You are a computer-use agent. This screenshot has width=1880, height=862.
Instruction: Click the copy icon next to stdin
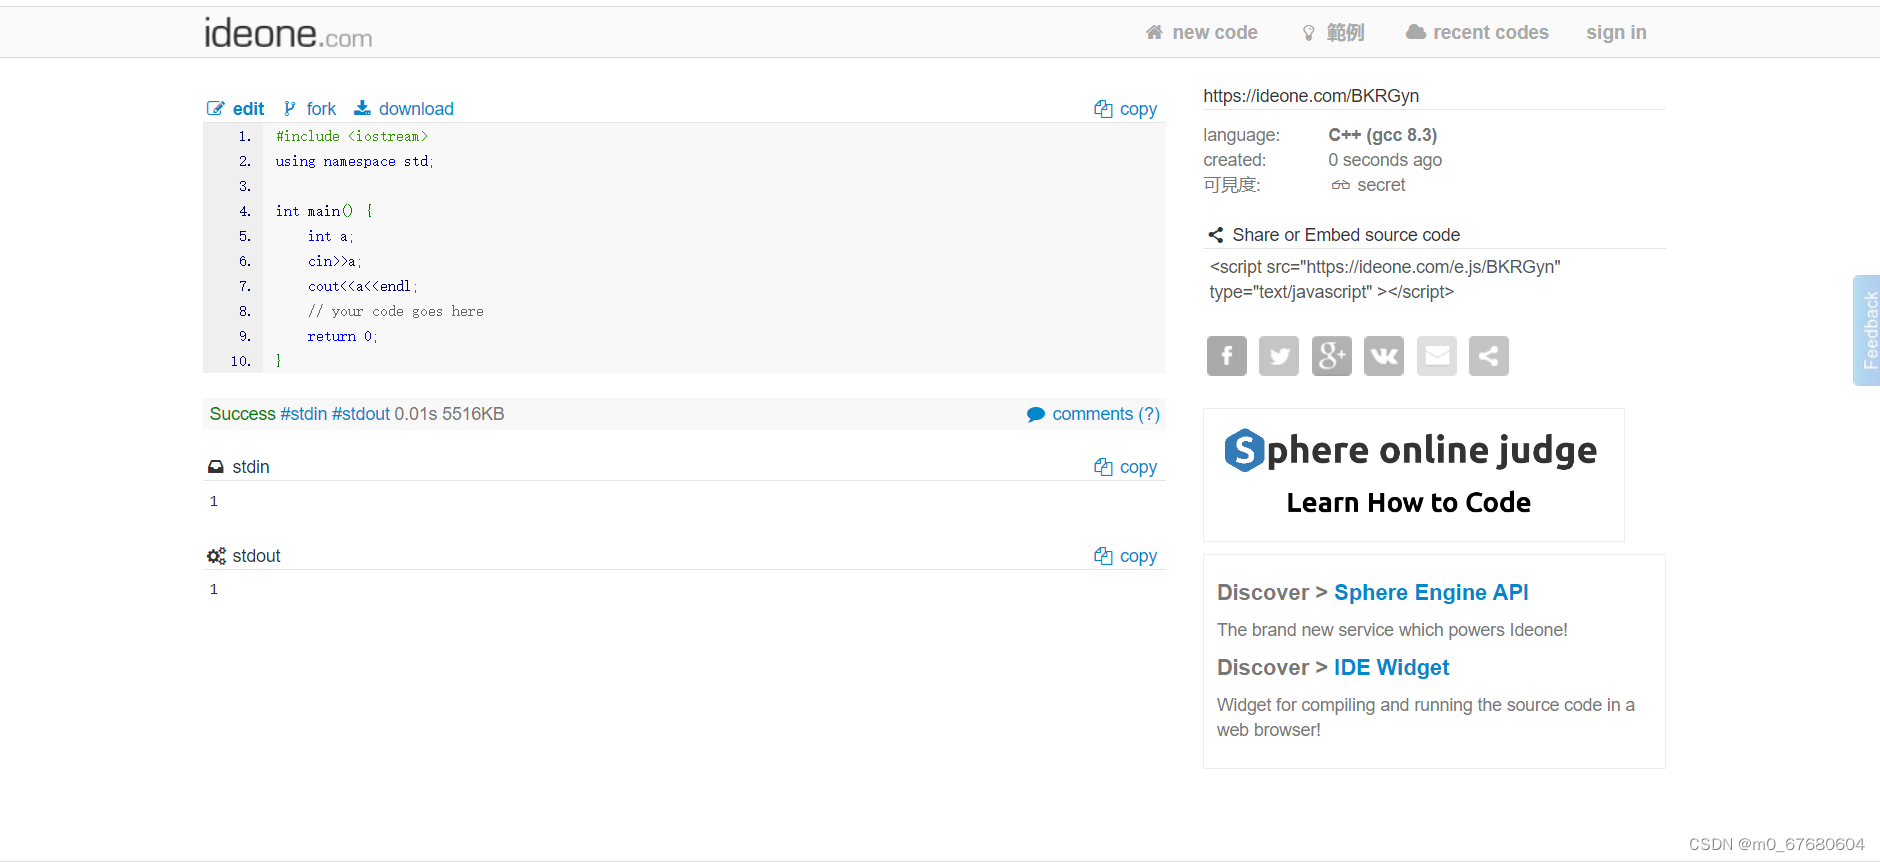point(1103,467)
